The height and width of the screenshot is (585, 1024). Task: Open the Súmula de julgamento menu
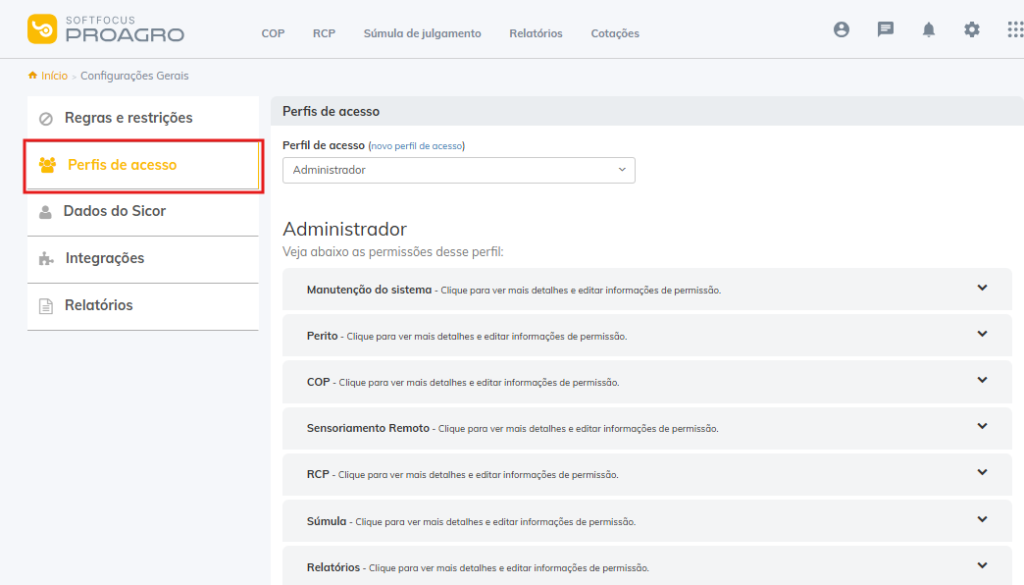click(x=422, y=33)
